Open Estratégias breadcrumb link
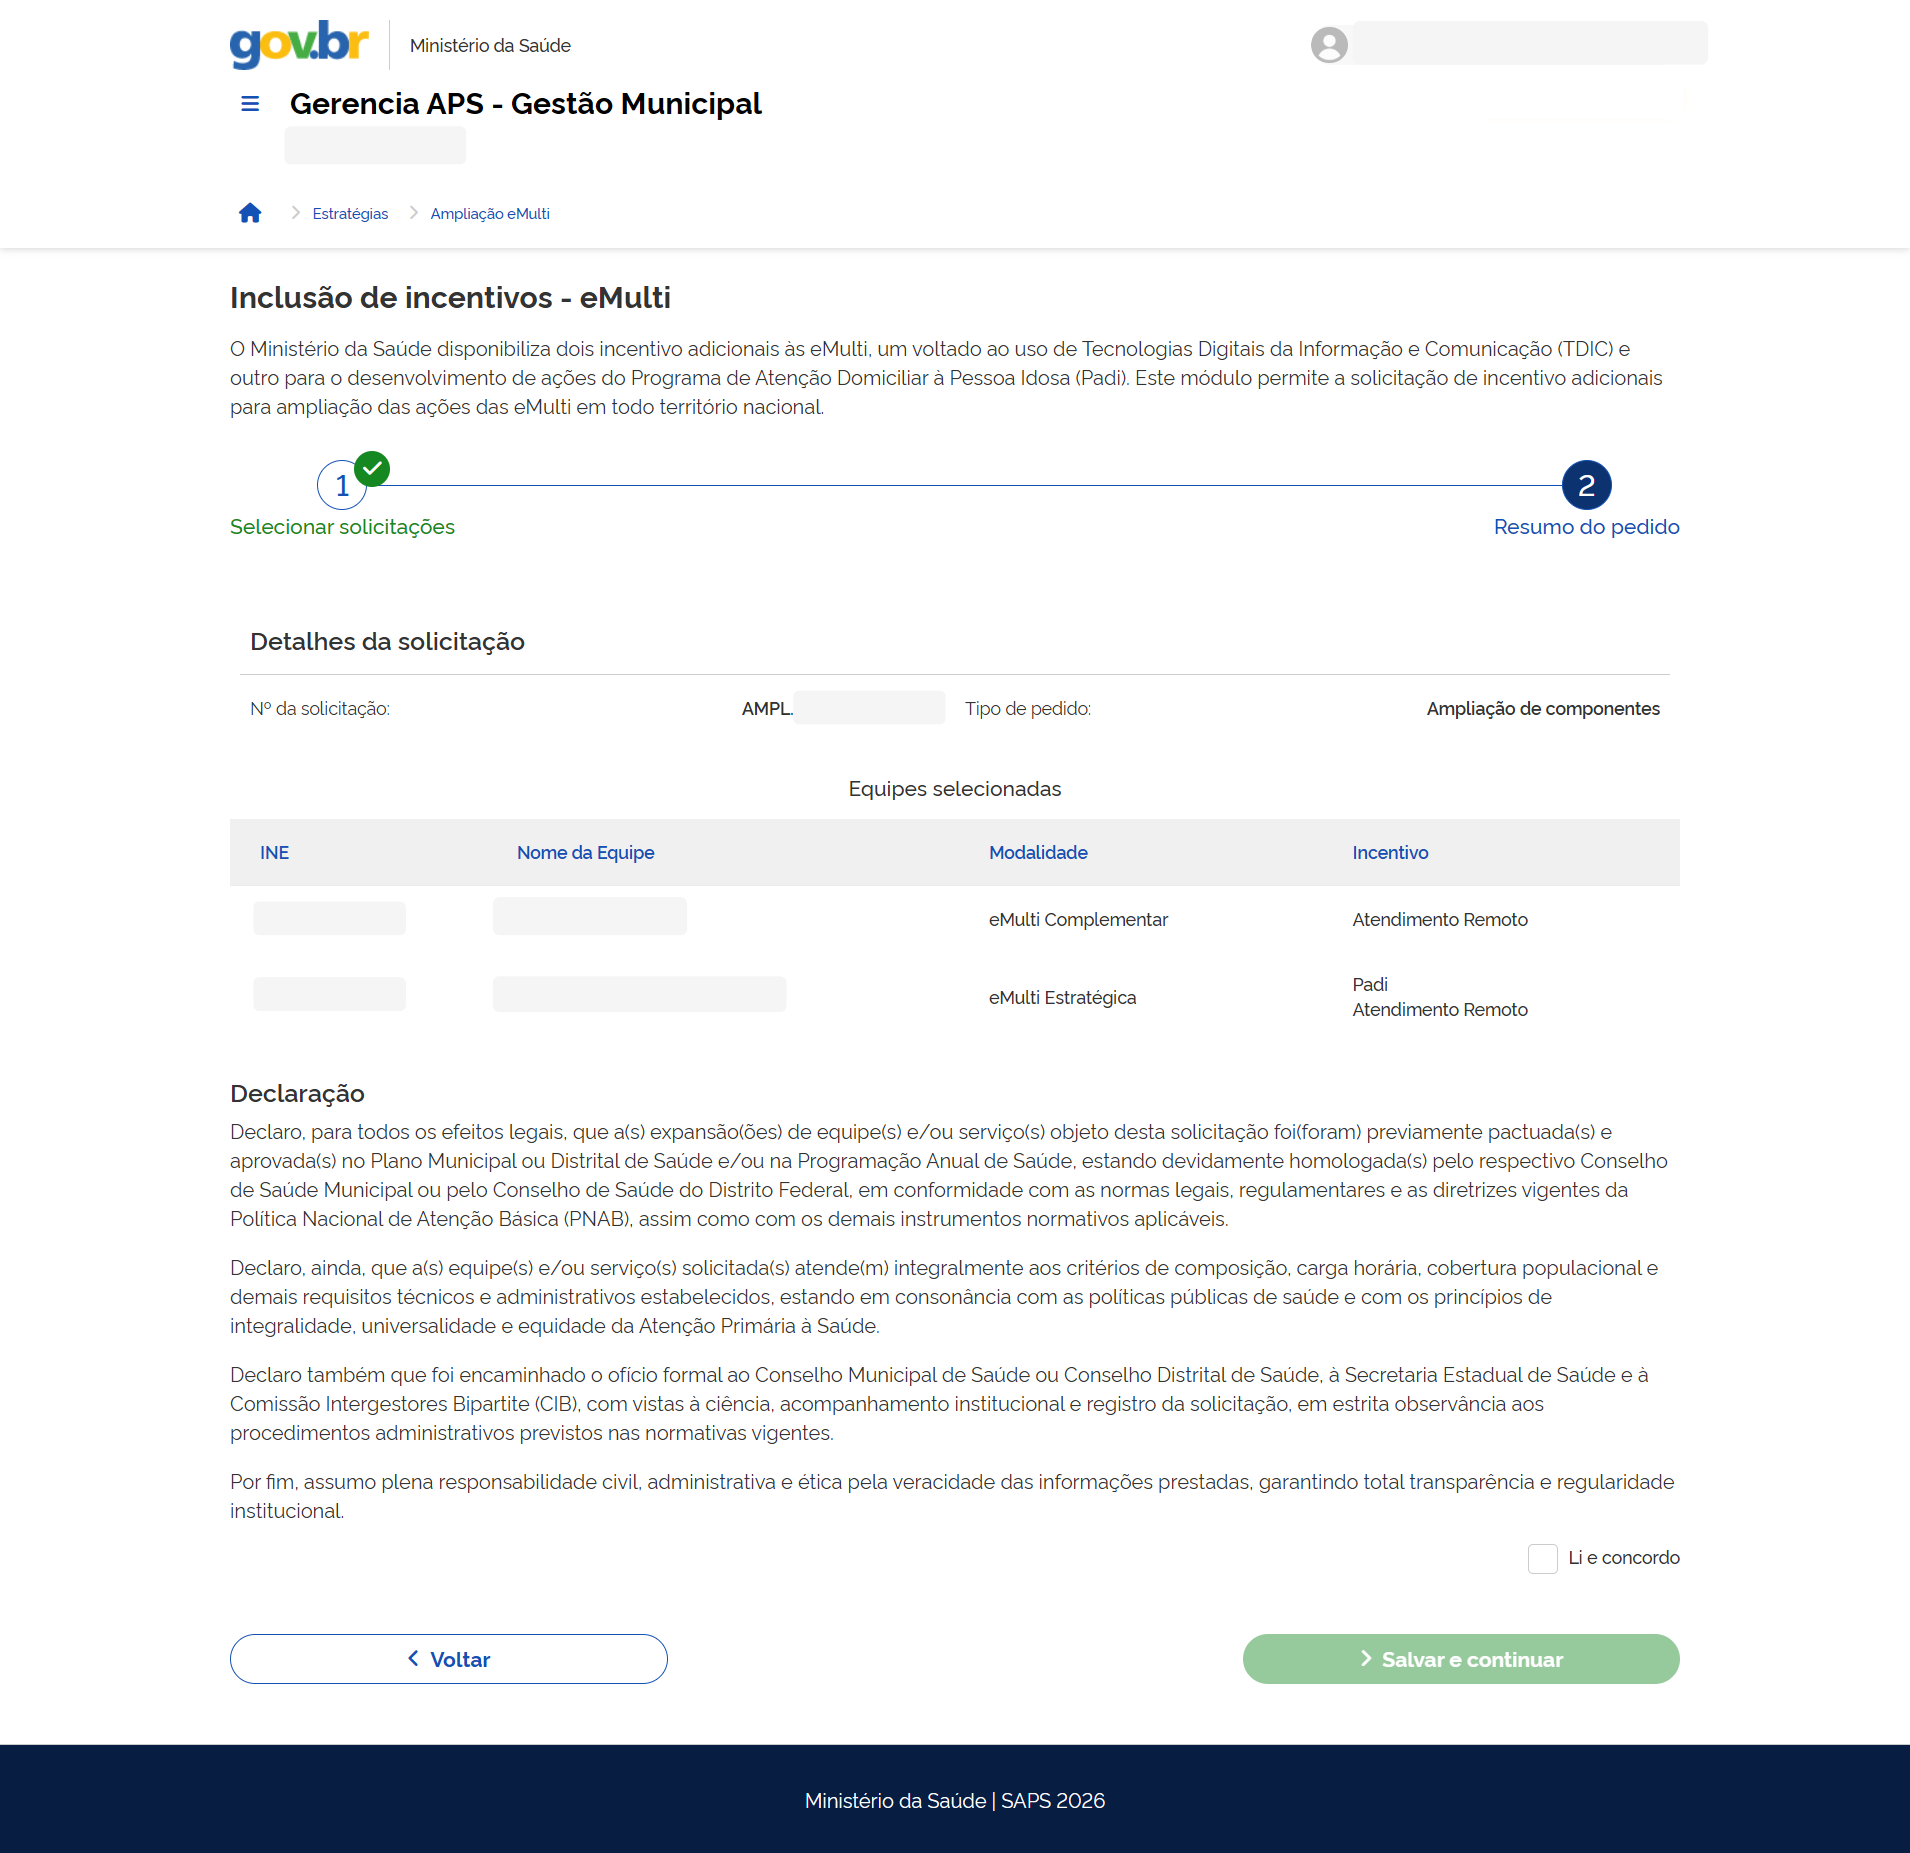Viewport: 1910px width, 1853px height. (x=350, y=214)
